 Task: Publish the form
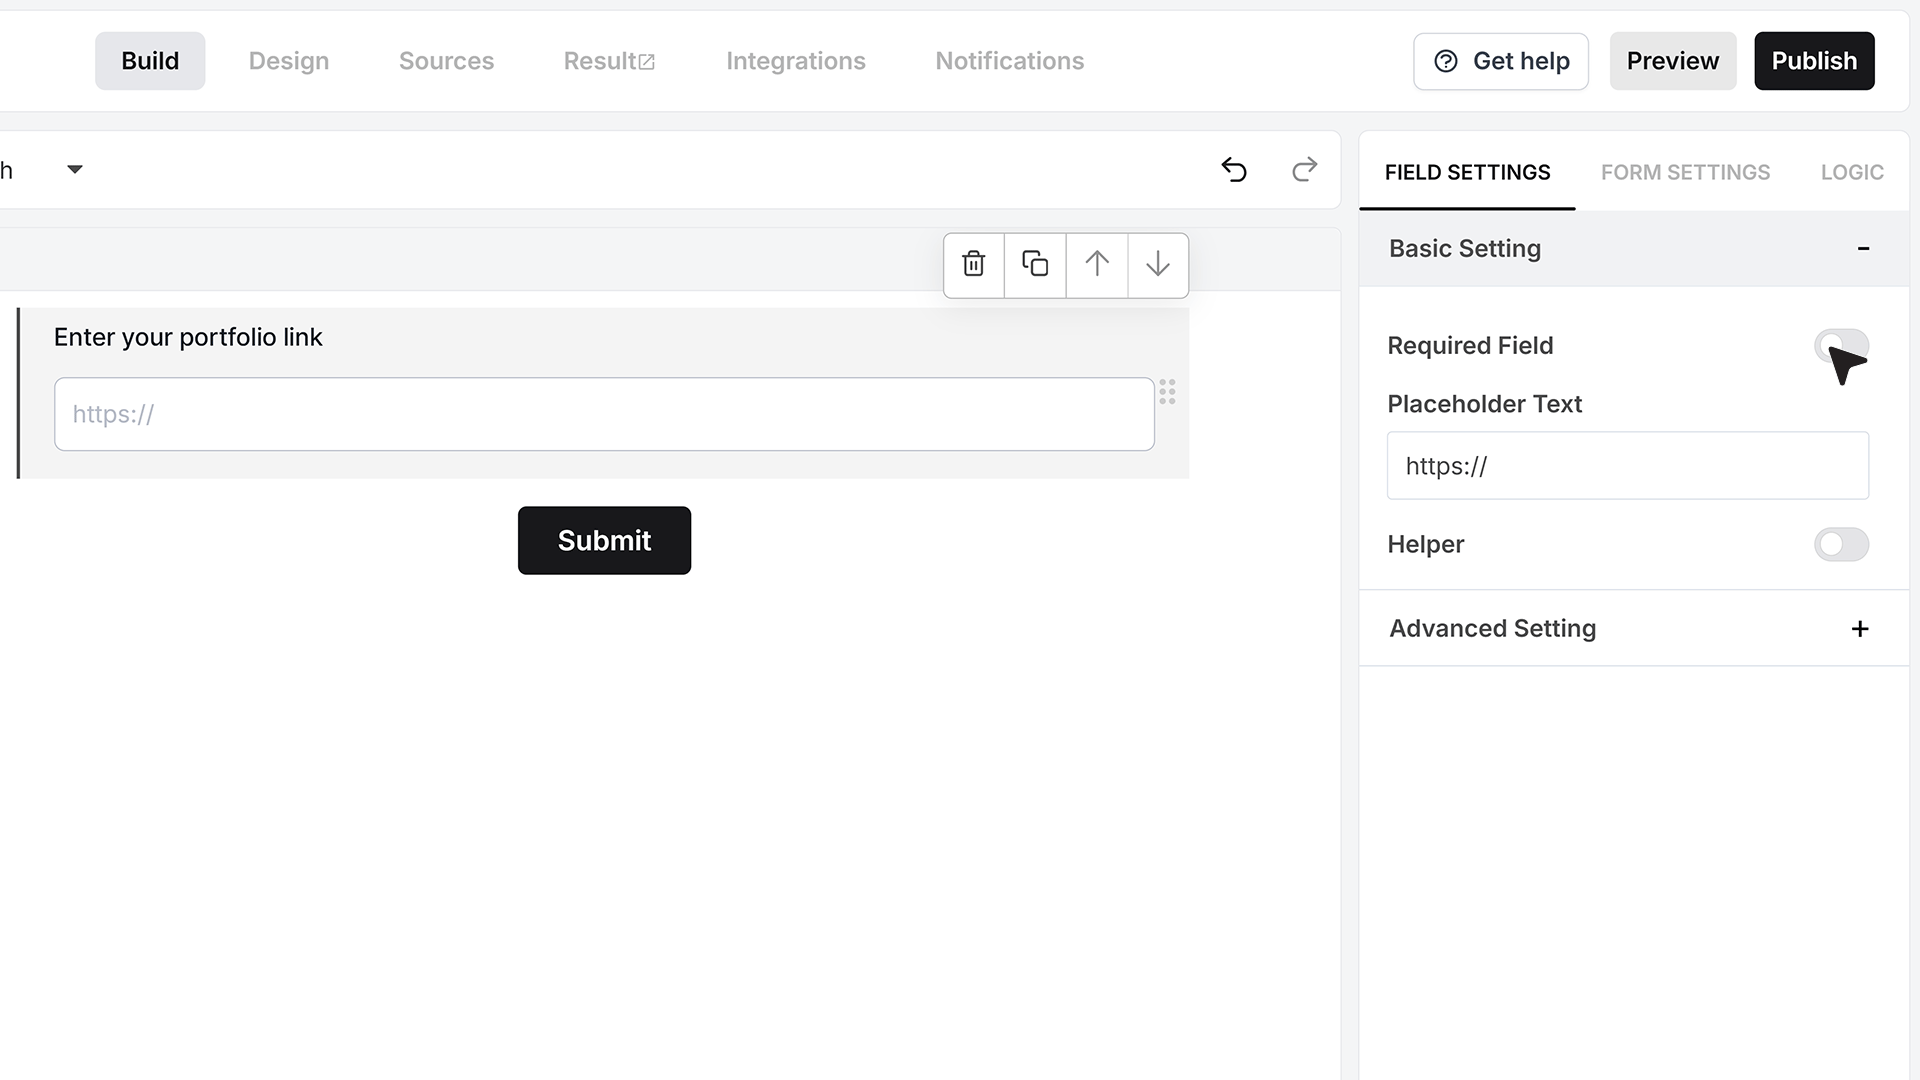pos(1814,61)
